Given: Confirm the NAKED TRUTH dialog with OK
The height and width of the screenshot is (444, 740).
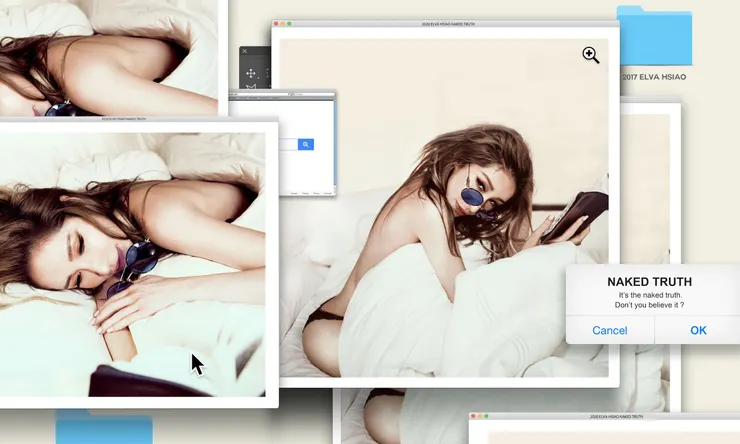Looking at the screenshot, I should [x=698, y=330].
